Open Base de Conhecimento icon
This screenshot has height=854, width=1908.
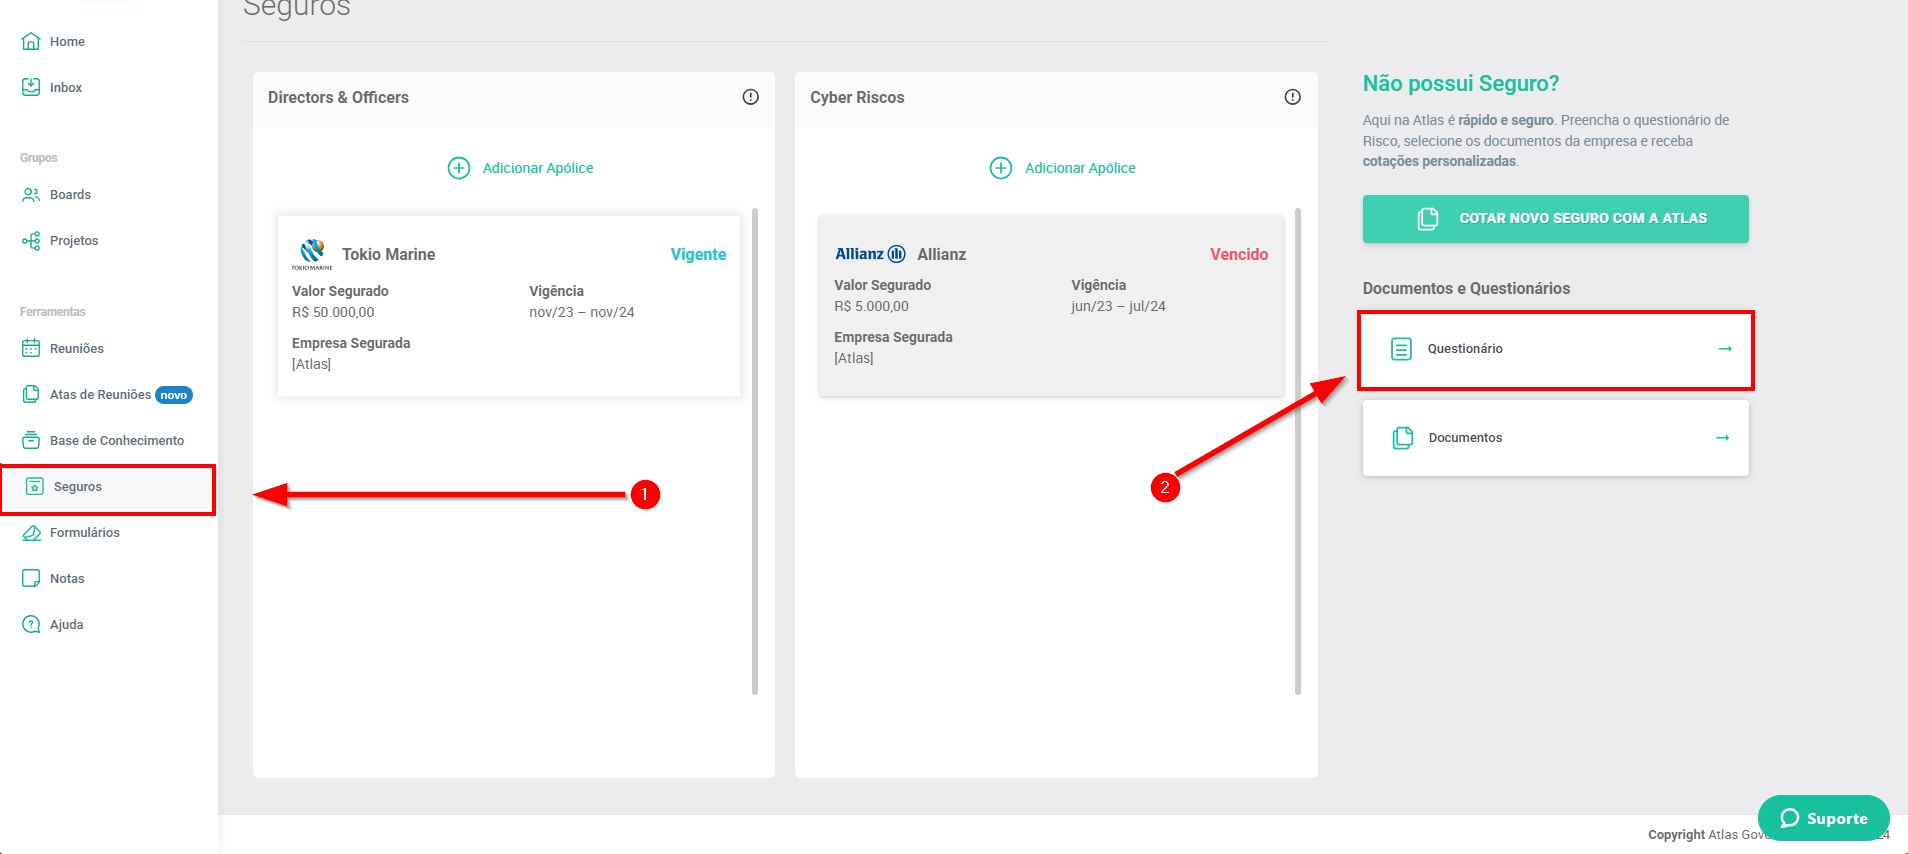point(31,441)
